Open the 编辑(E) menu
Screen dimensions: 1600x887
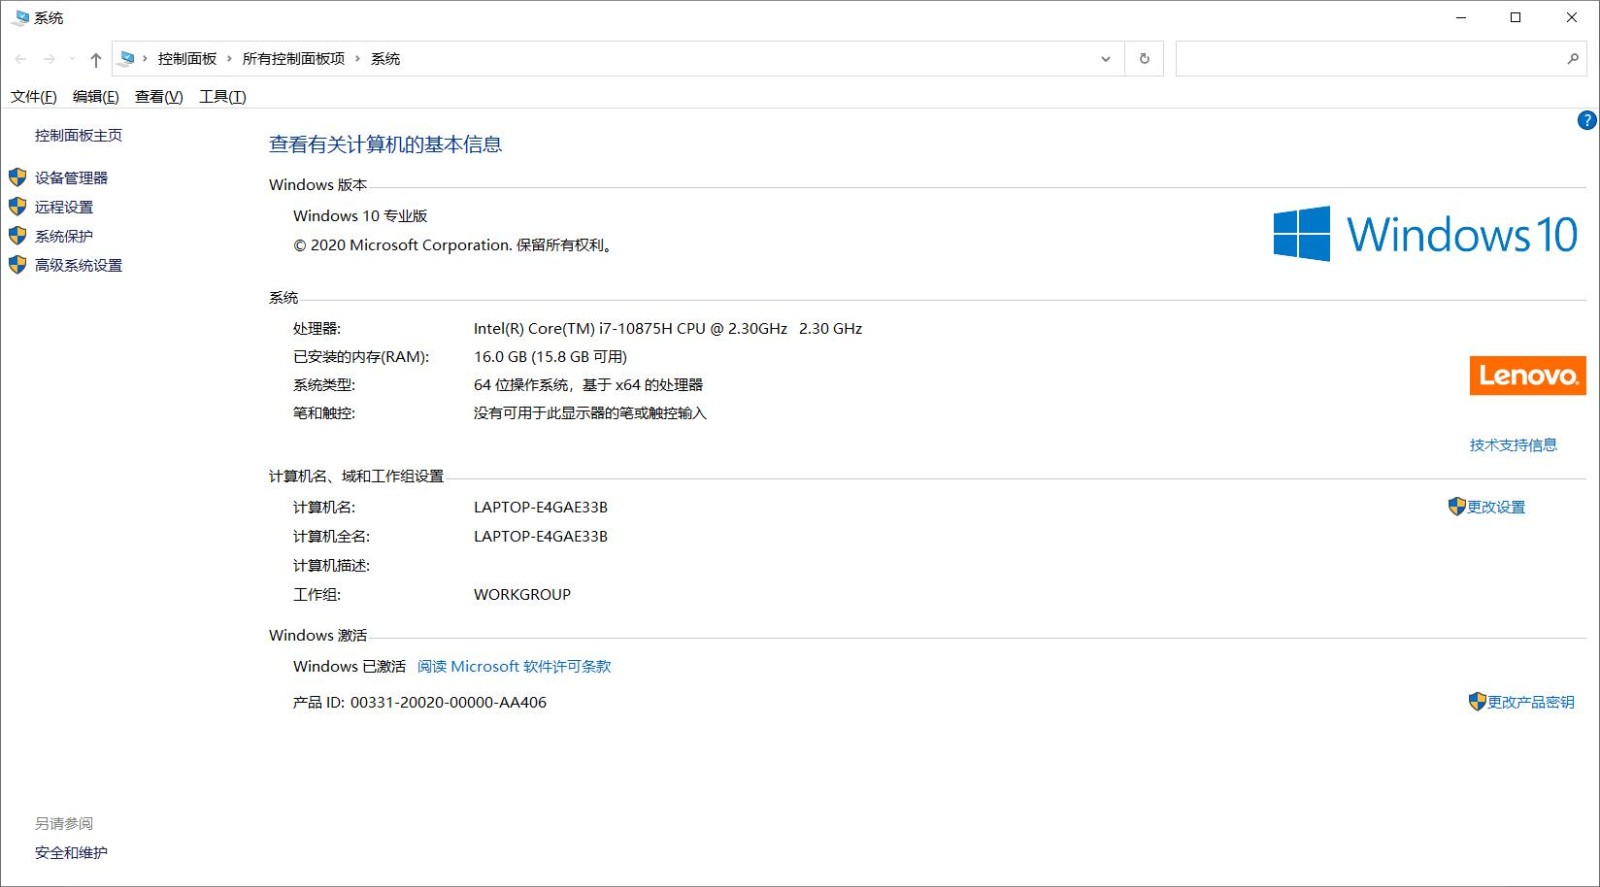point(96,97)
